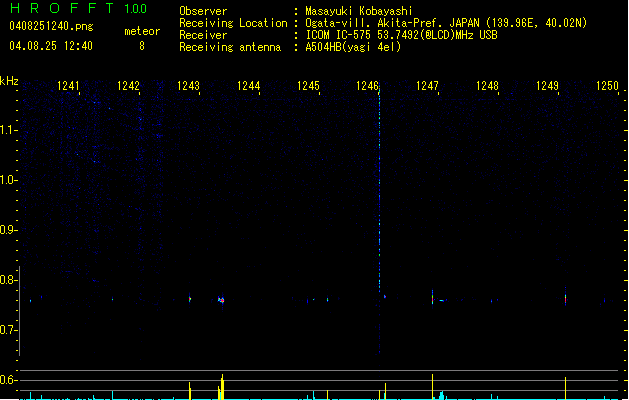This screenshot has width=629, height=400.
Task: Click the vertical noise streak after 1246
Action: click(379, 189)
